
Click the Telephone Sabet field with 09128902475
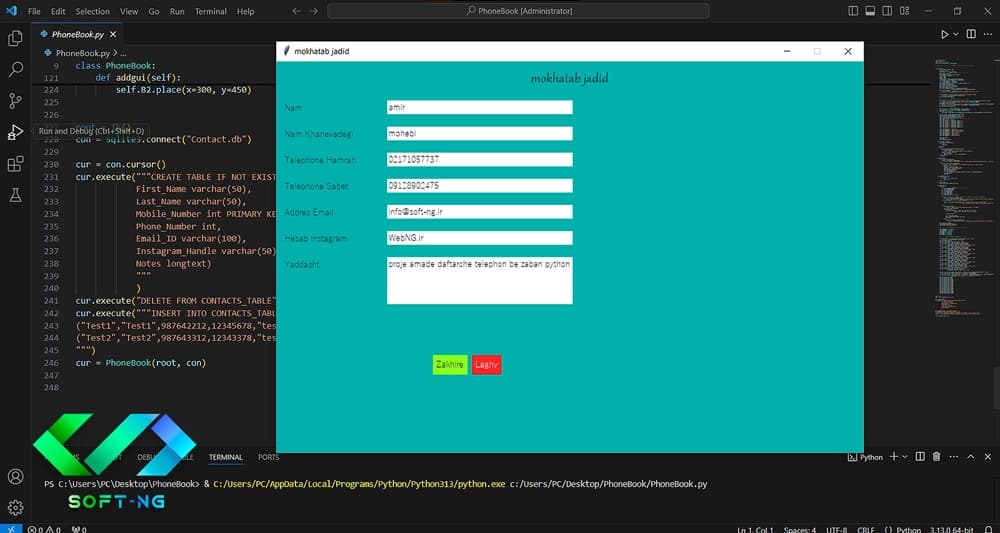point(480,186)
